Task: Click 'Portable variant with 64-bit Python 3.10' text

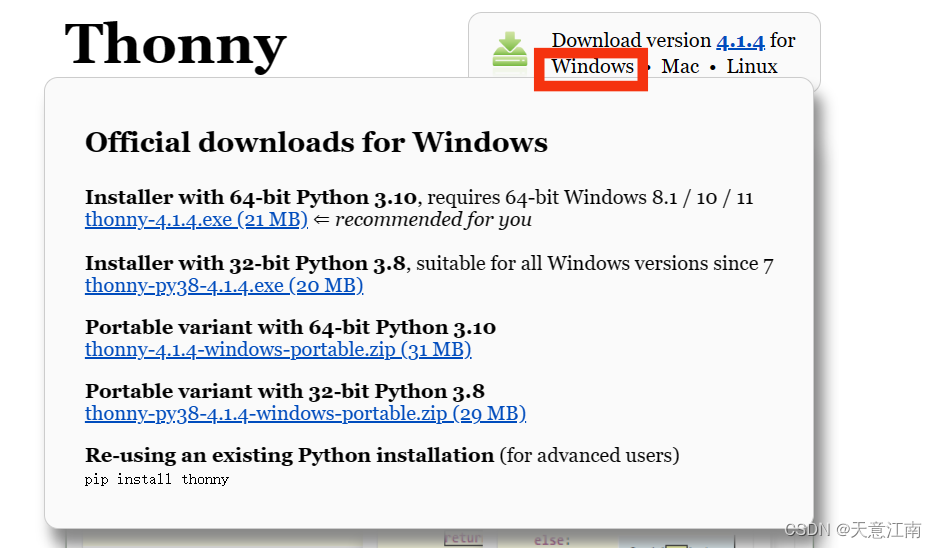Action: 290,327
